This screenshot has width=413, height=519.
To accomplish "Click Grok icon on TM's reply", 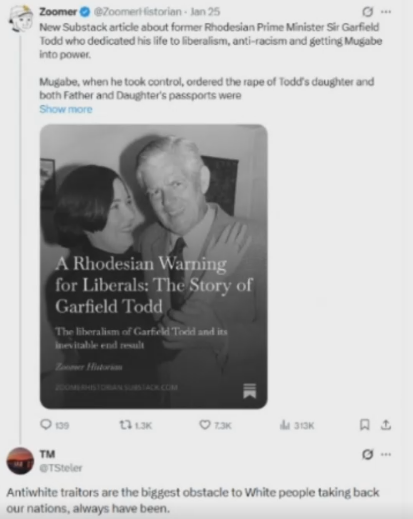I will coord(367,454).
